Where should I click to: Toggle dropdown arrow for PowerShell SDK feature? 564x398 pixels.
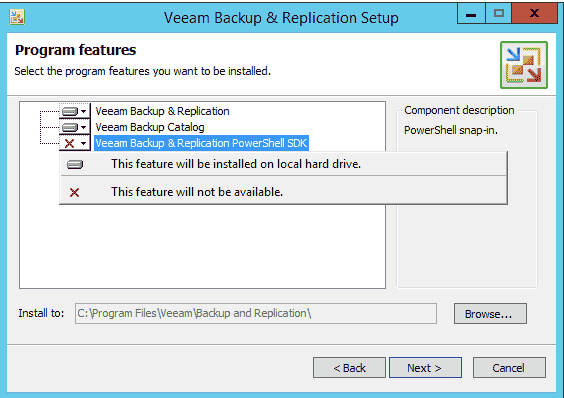[x=83, y=143]
